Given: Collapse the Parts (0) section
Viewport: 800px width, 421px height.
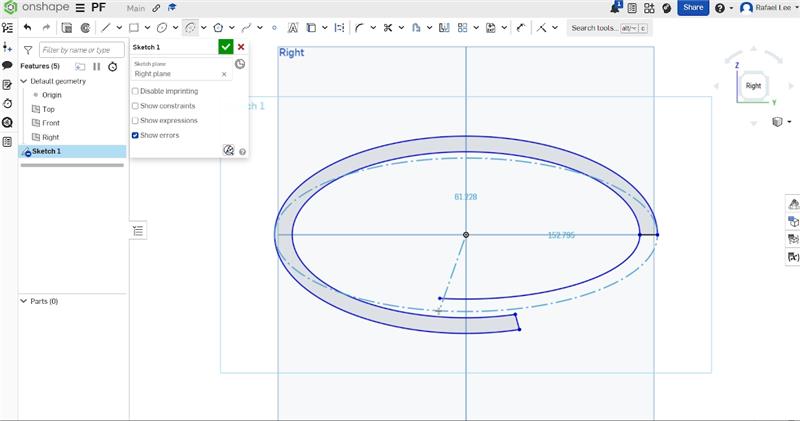Looking at the screenshot, I should click(23, 301).
